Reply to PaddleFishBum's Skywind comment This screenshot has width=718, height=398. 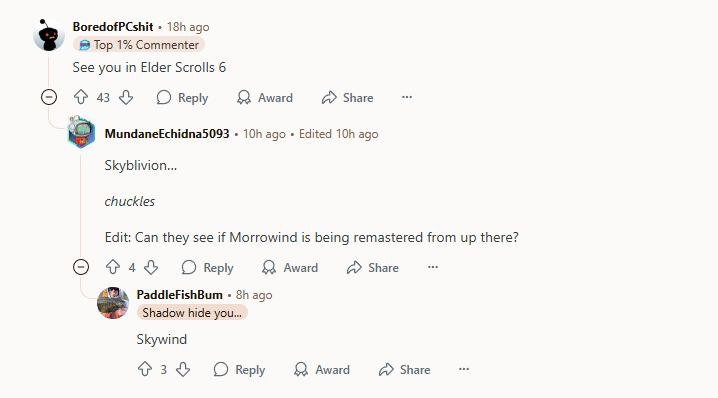239,370
